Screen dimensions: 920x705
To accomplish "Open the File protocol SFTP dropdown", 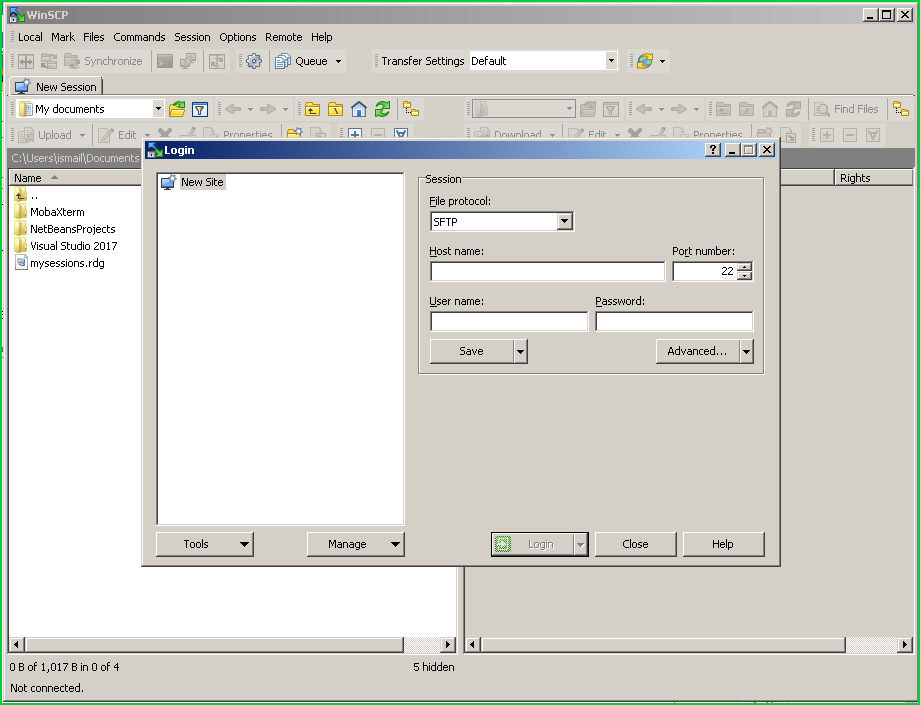I will pyautogui.click(x=564, y=222).
